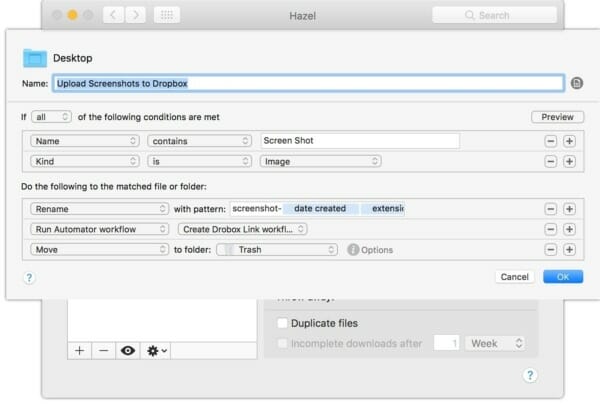Image resolution: width=600 pixels, height=404 pixels.
Task: Open the 'all' conditions match dropdown
Action: point(51,117)
